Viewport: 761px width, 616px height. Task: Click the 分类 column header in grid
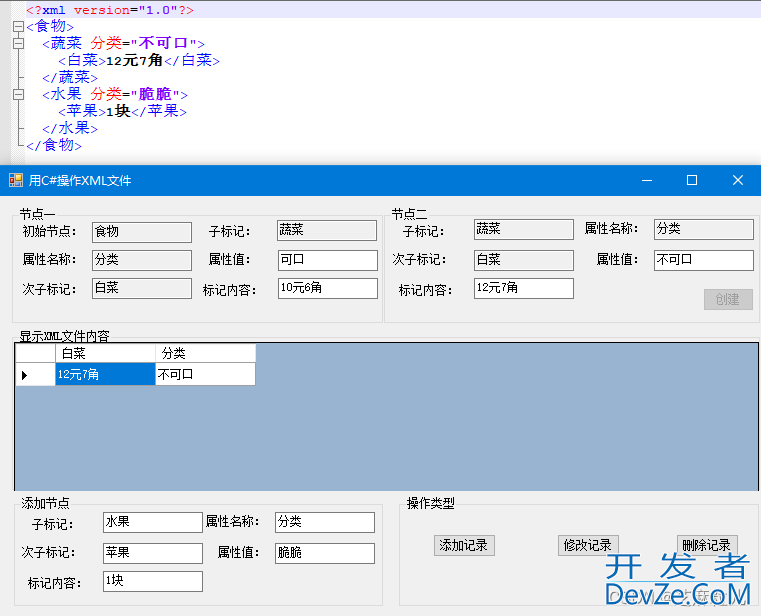pos(205,353)
